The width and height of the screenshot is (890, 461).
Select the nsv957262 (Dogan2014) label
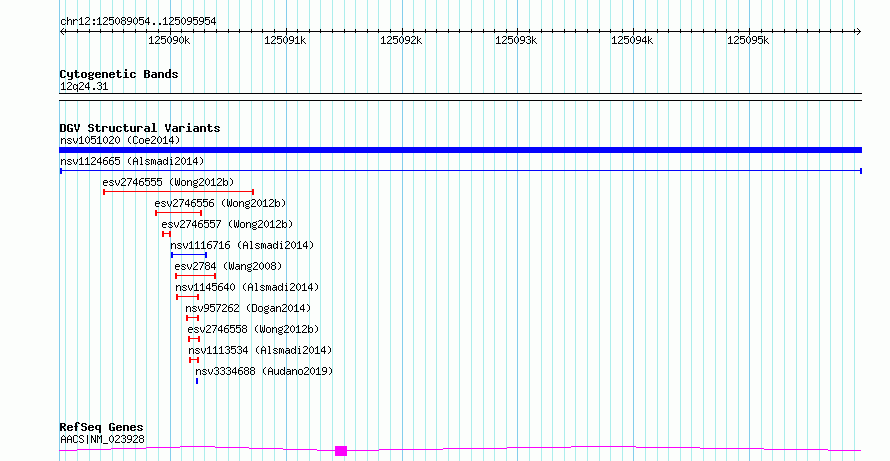[x=248, y=308]
